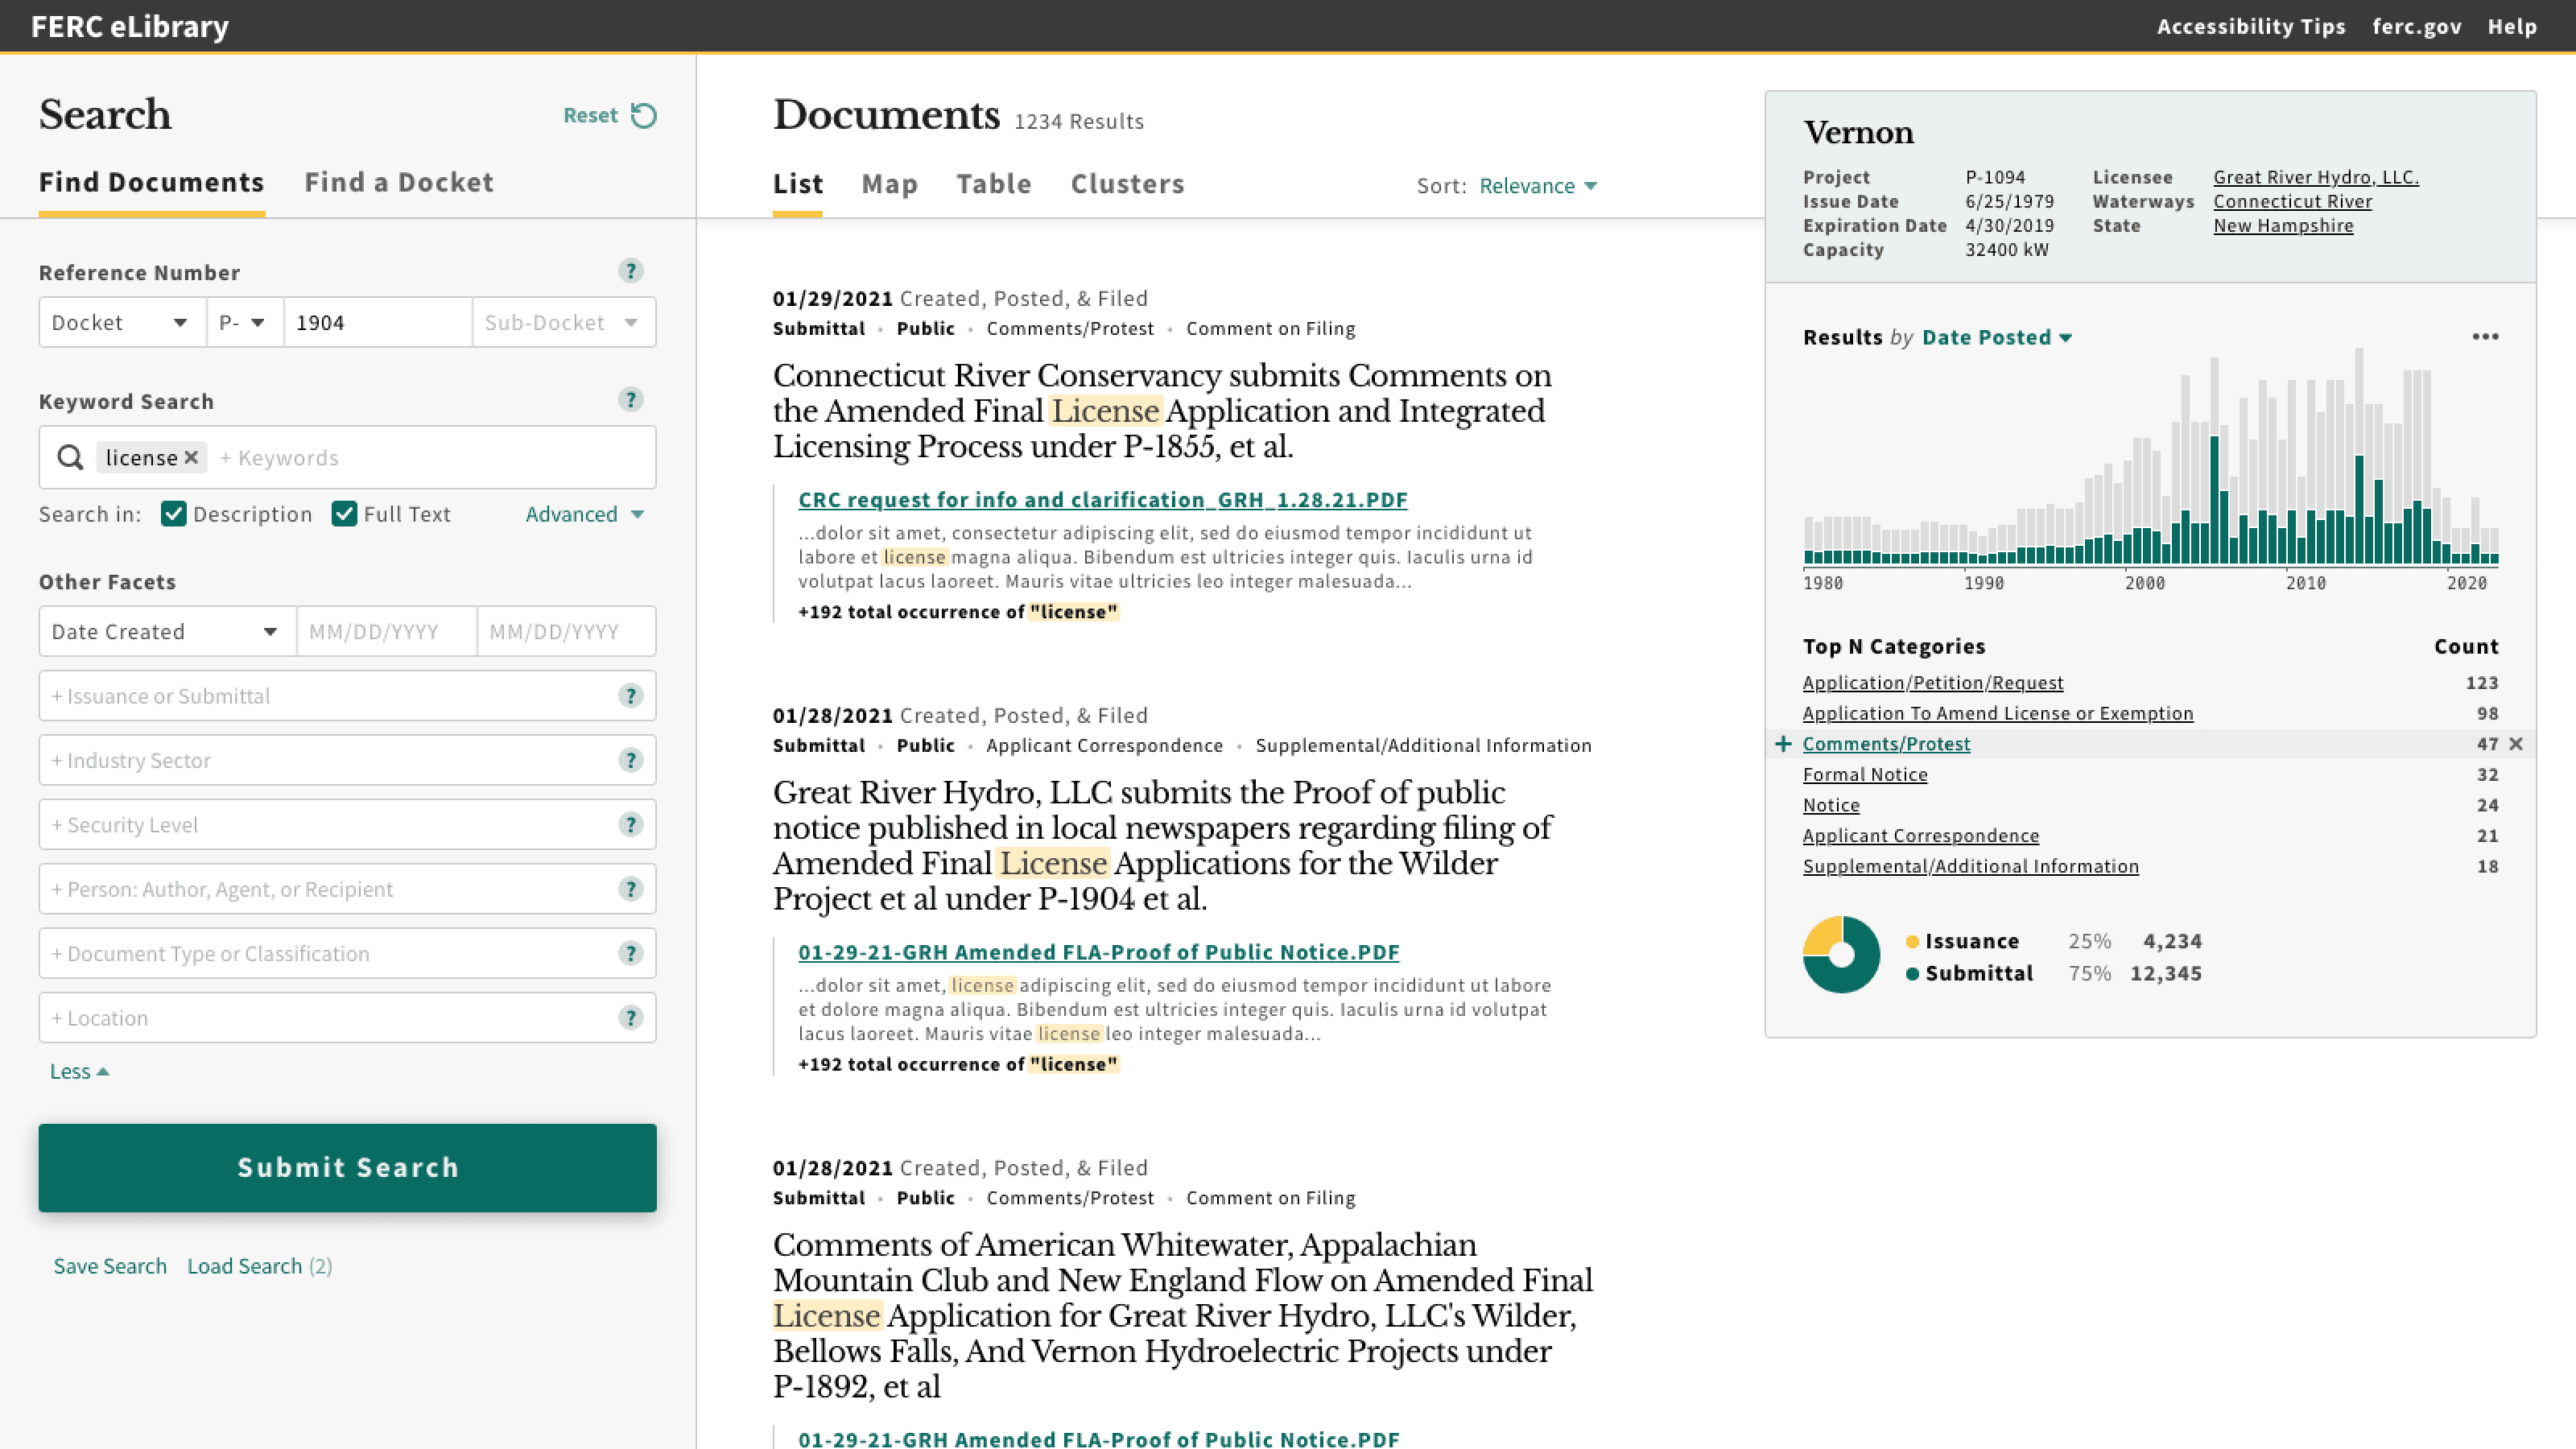
Task: Select Applicant Correspondence category
Action: 1921,836
